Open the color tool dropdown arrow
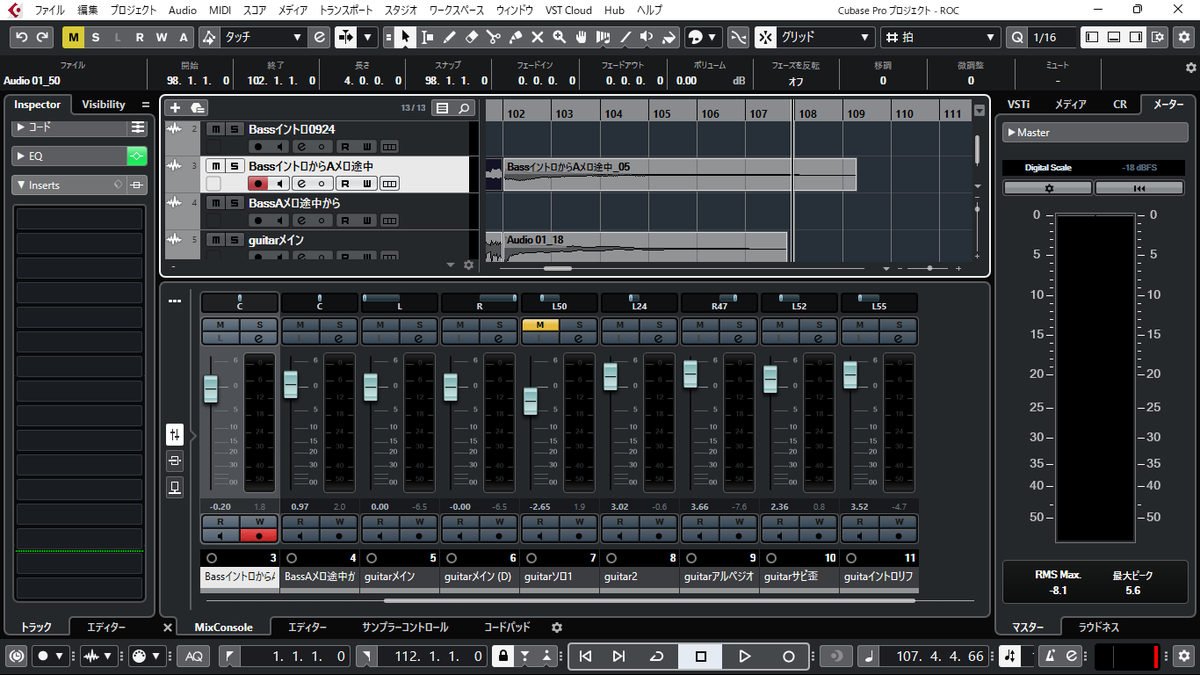 711,37
